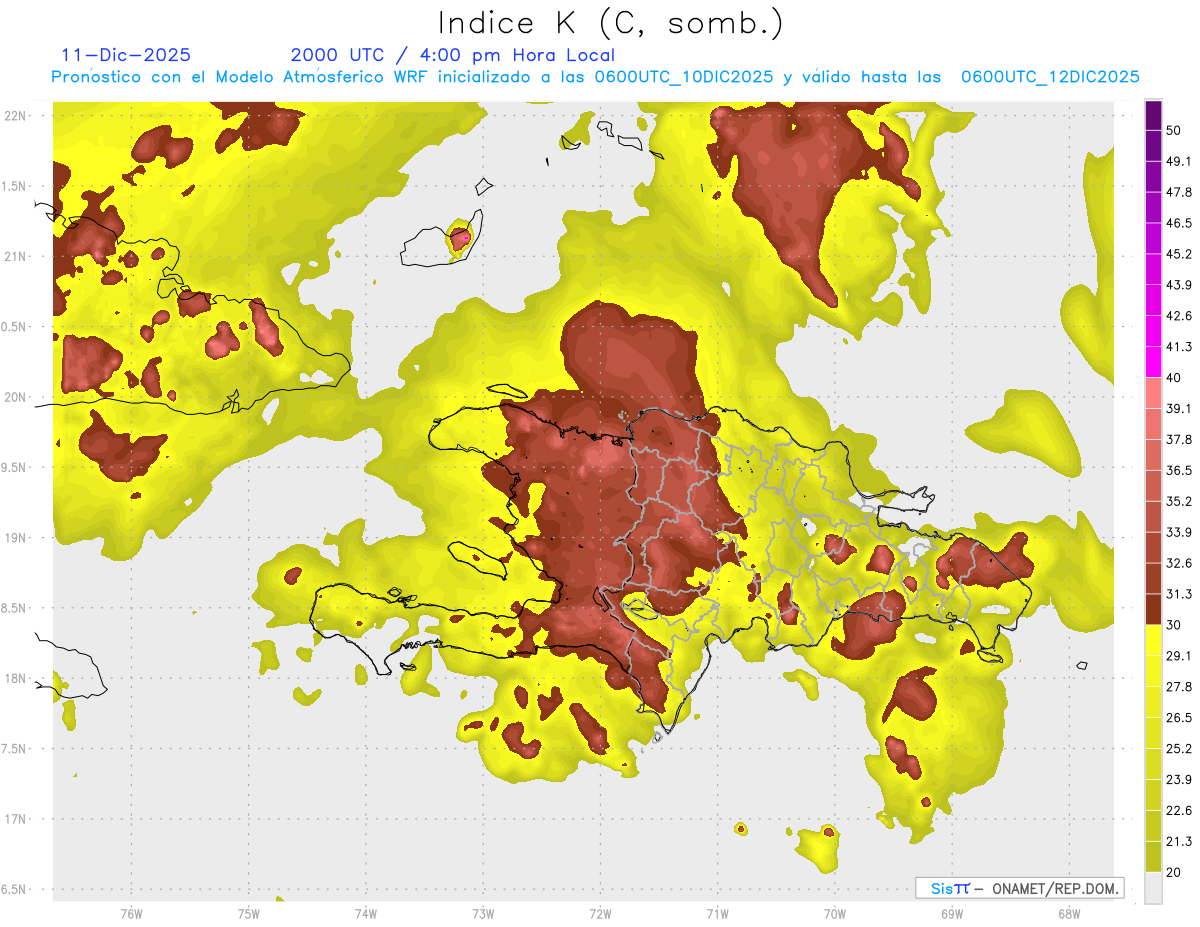Click the time label "2000 UTC / 4:00 pm Hora Local"
Image resolution: width=1200 pixels, height=927 pixels.
[453, 56]
